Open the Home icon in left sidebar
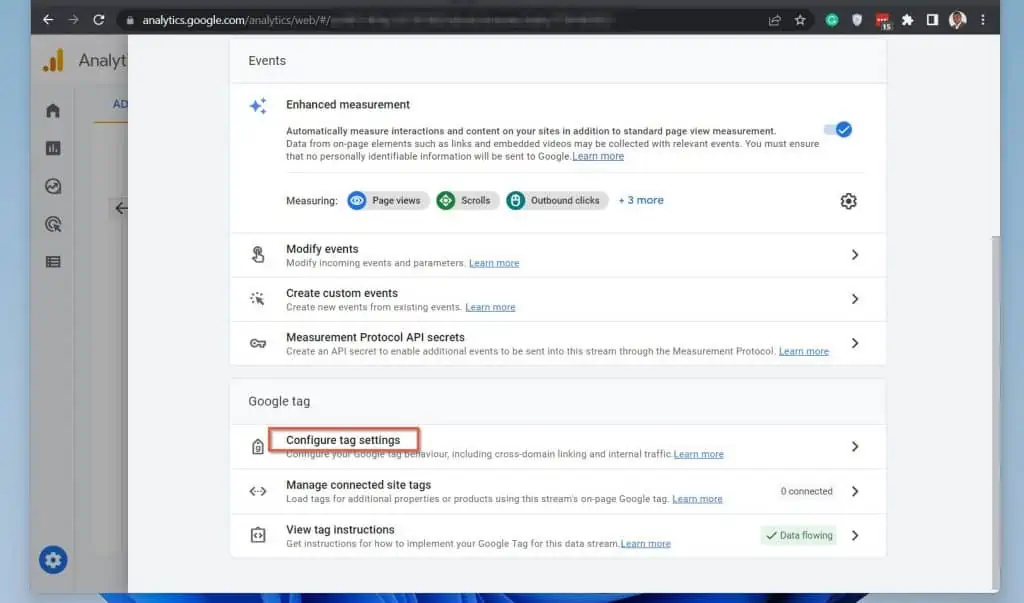This screenshot has width=1024, height=603. (x=53, y=110)
